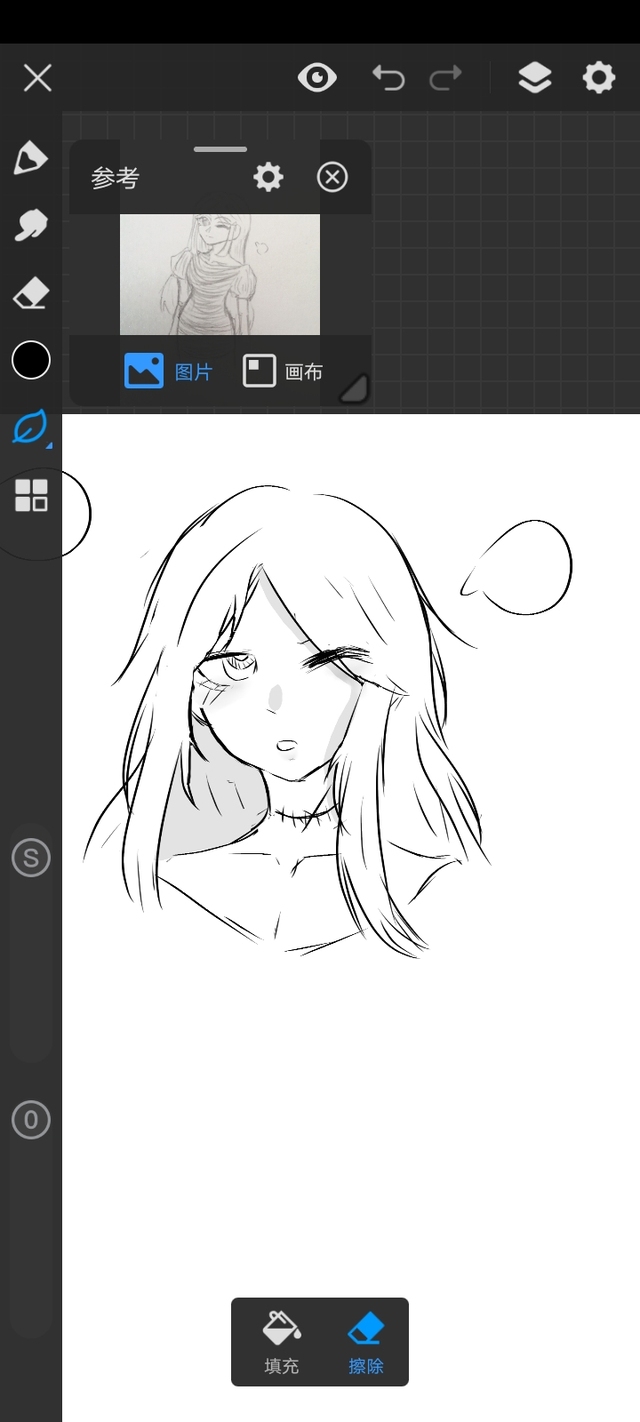
Task: Open the black color swatch
Action: (x=31, y=360)
